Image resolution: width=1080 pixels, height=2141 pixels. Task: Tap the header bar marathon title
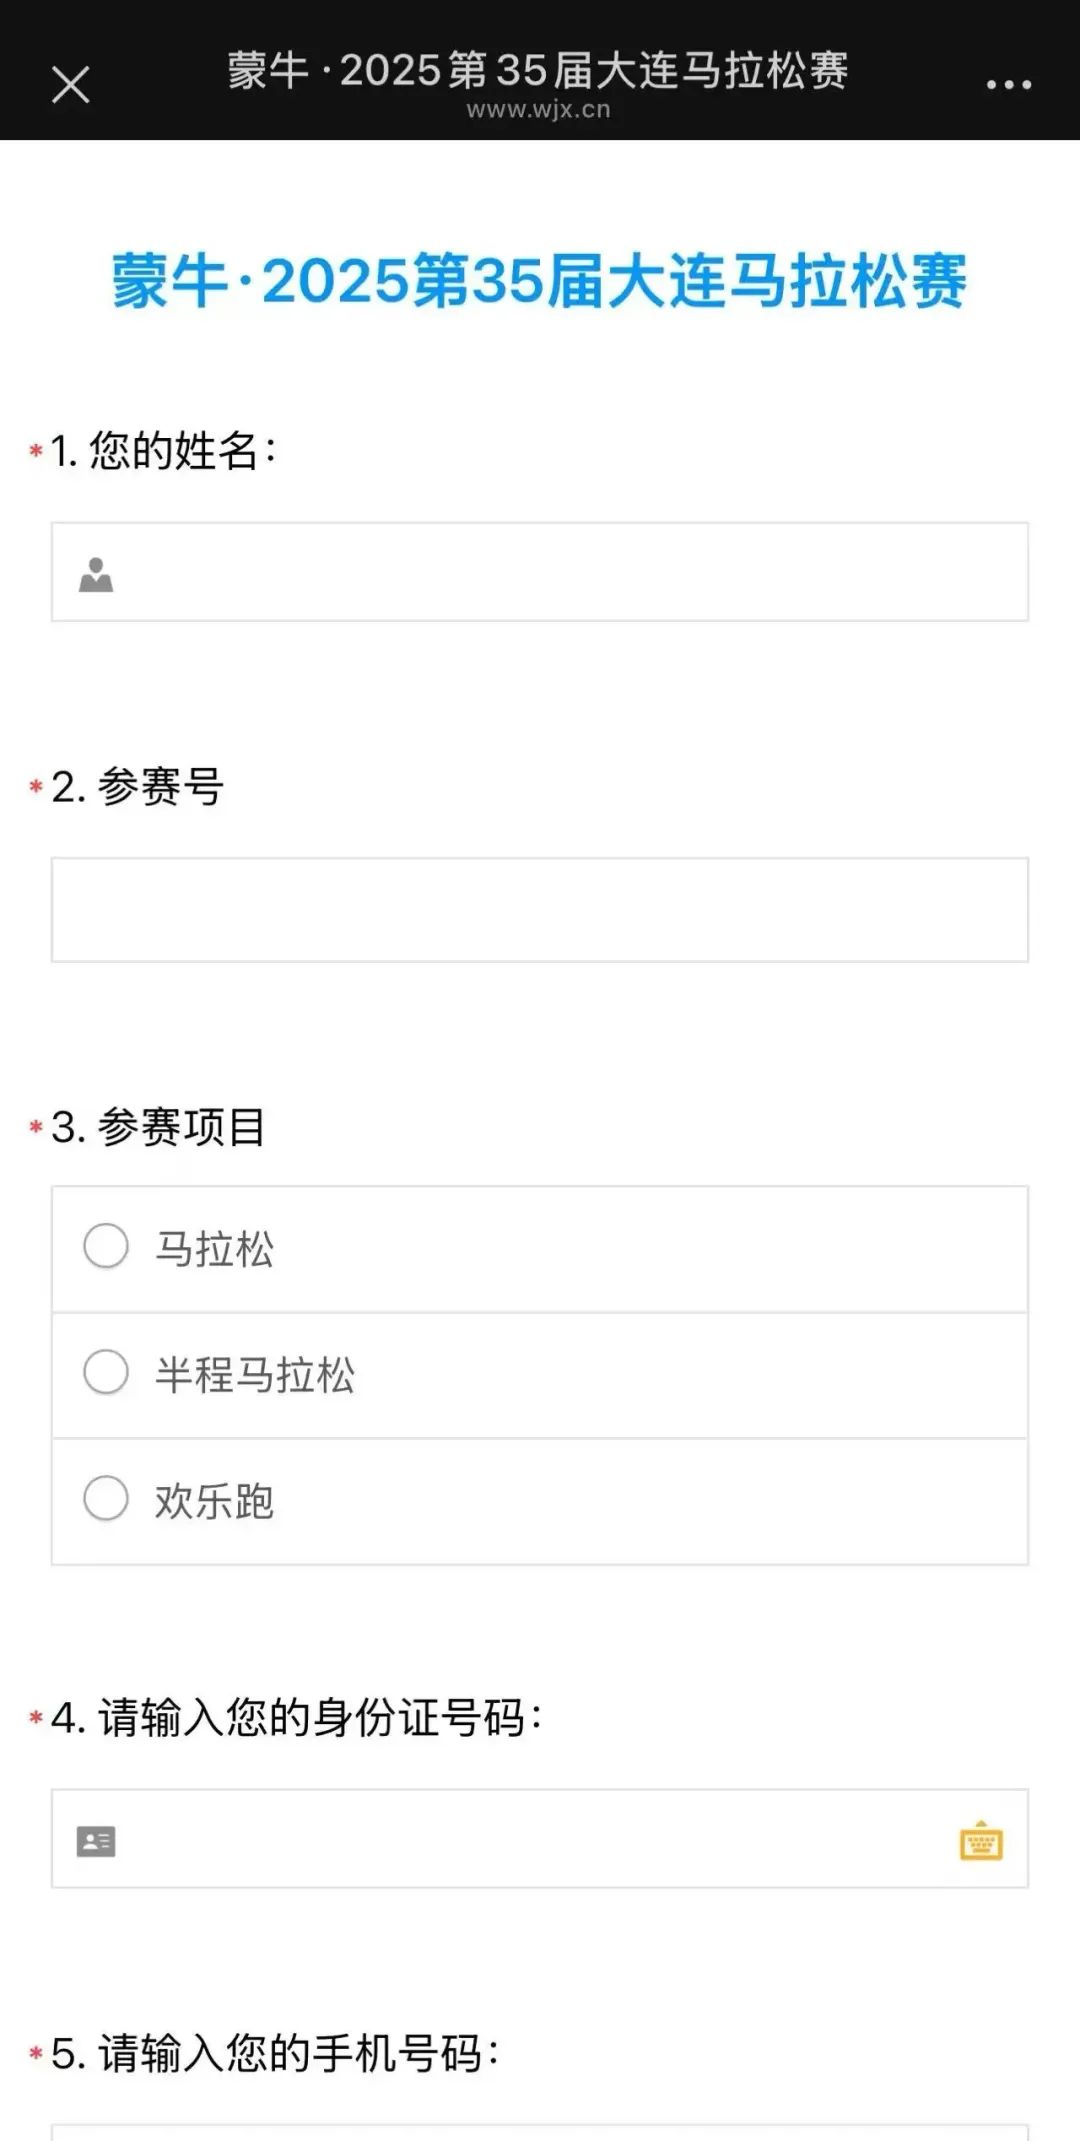pyautogui.click(x=538, y=70)
